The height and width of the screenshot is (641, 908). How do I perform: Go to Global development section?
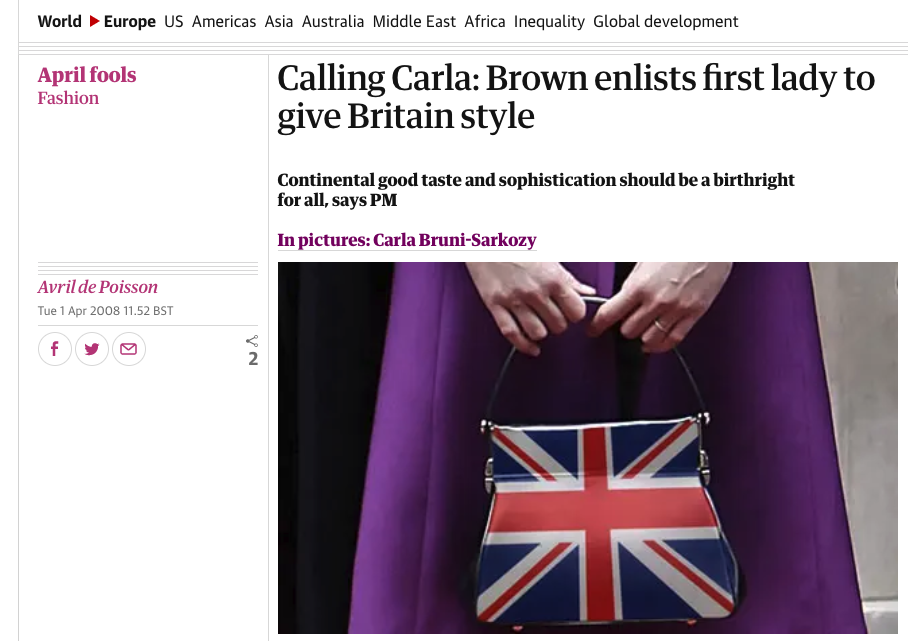(666, 21)
